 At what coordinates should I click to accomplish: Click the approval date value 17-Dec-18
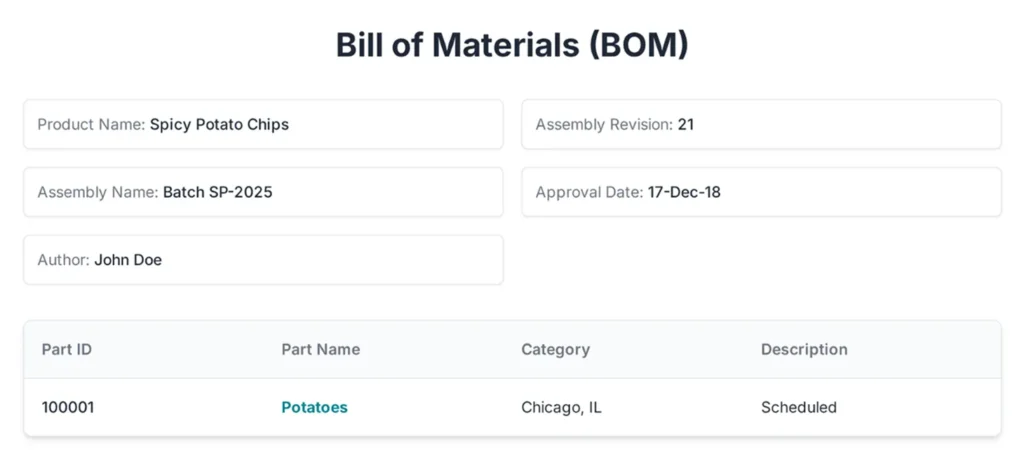click(x=684, y=192)
